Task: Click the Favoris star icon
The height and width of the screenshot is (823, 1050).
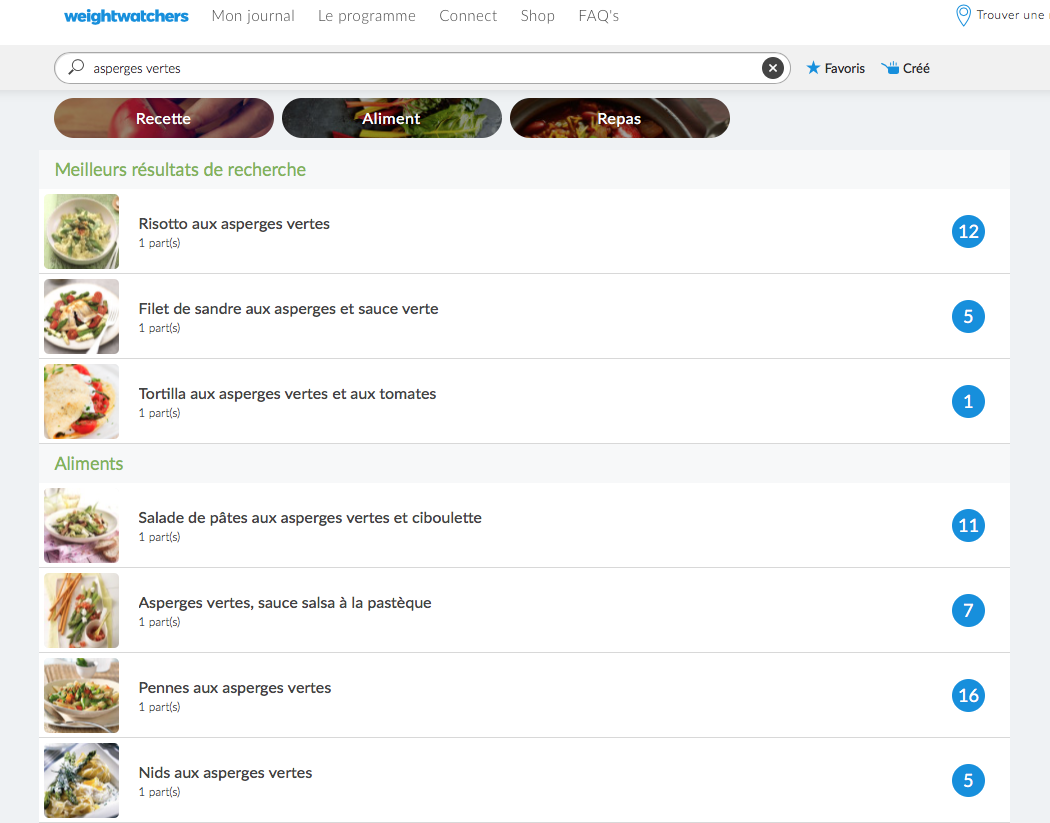Action: pyautogui.click(x=813, y=68)
